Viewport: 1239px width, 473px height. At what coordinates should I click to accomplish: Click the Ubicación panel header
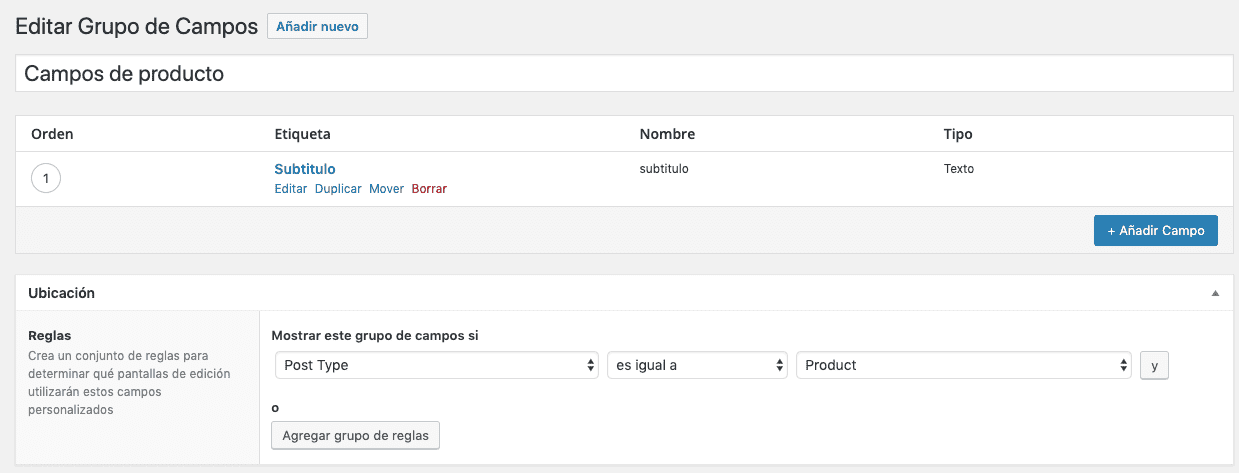pos(624,293)
